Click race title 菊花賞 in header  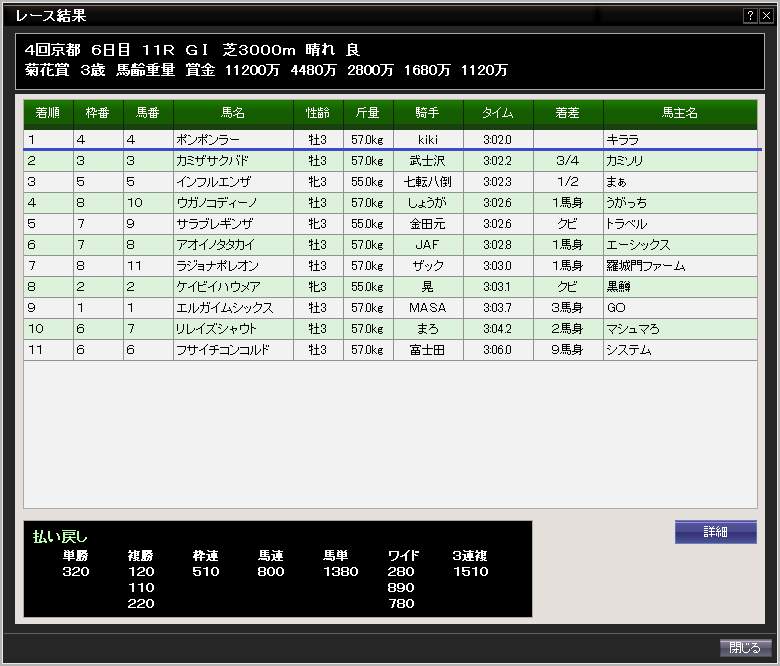(48, 70)
